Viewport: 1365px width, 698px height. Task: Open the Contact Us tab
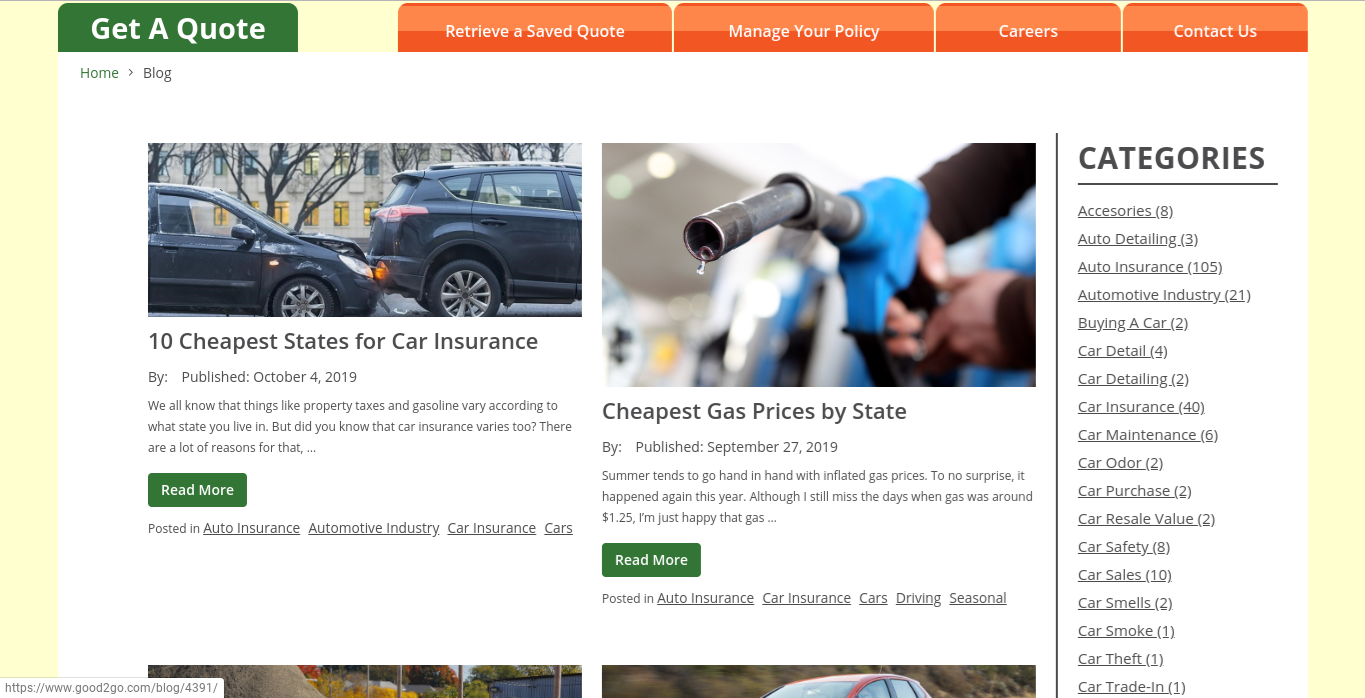(1215, 29)
